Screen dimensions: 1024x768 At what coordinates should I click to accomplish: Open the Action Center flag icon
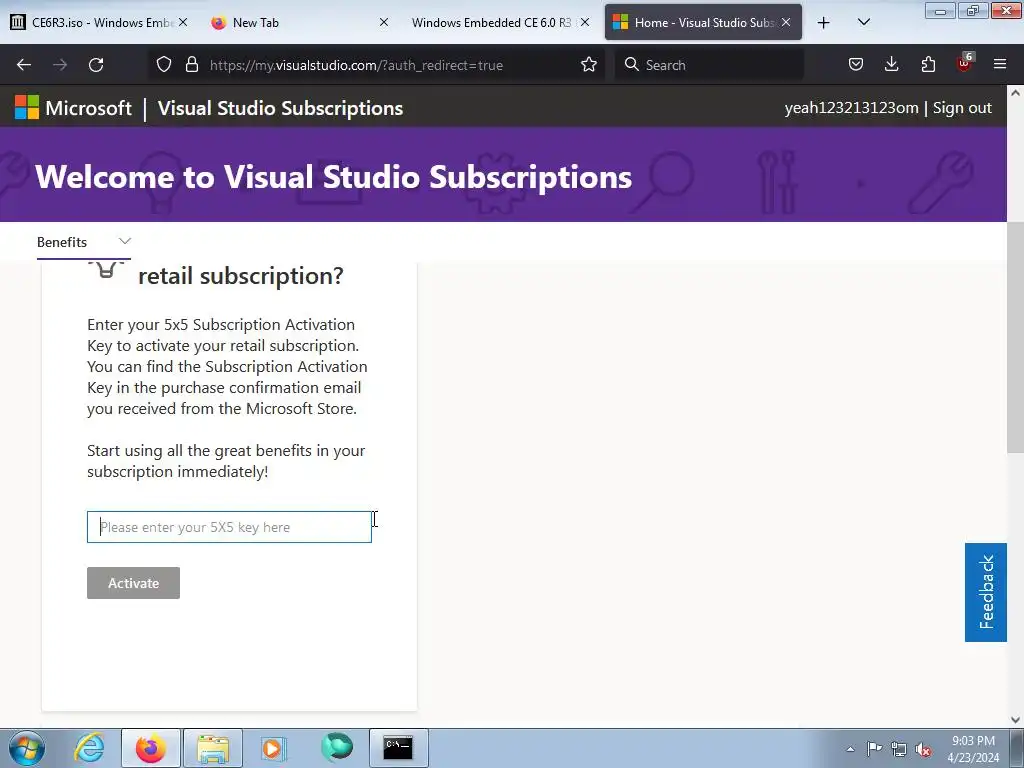click(874, 749)
